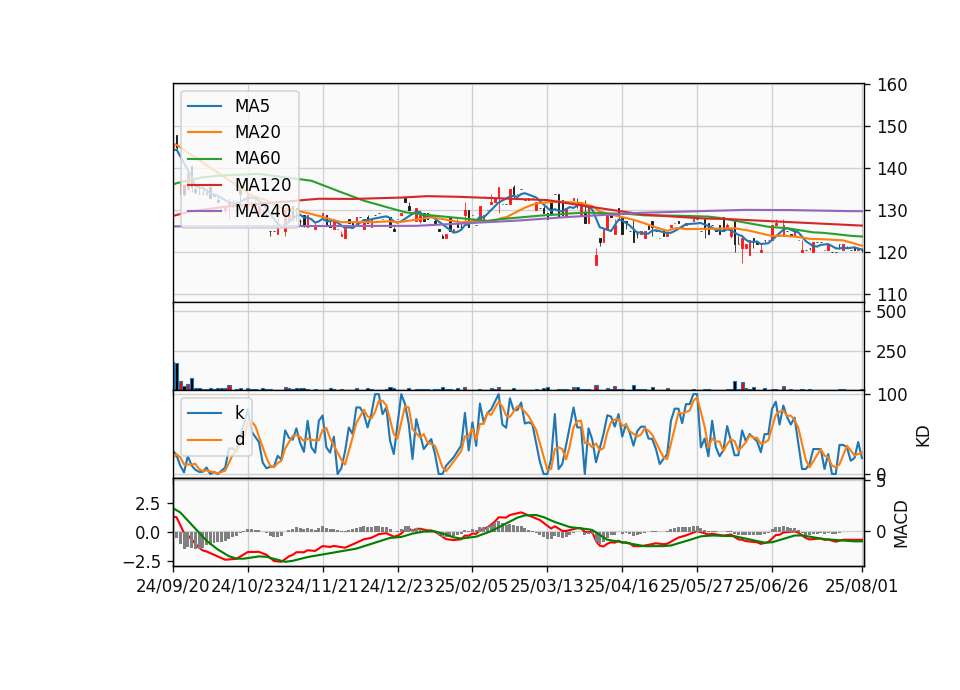Click the 160 price axis label
Viewport: 960px width, 690px height.
coord(891,85)
